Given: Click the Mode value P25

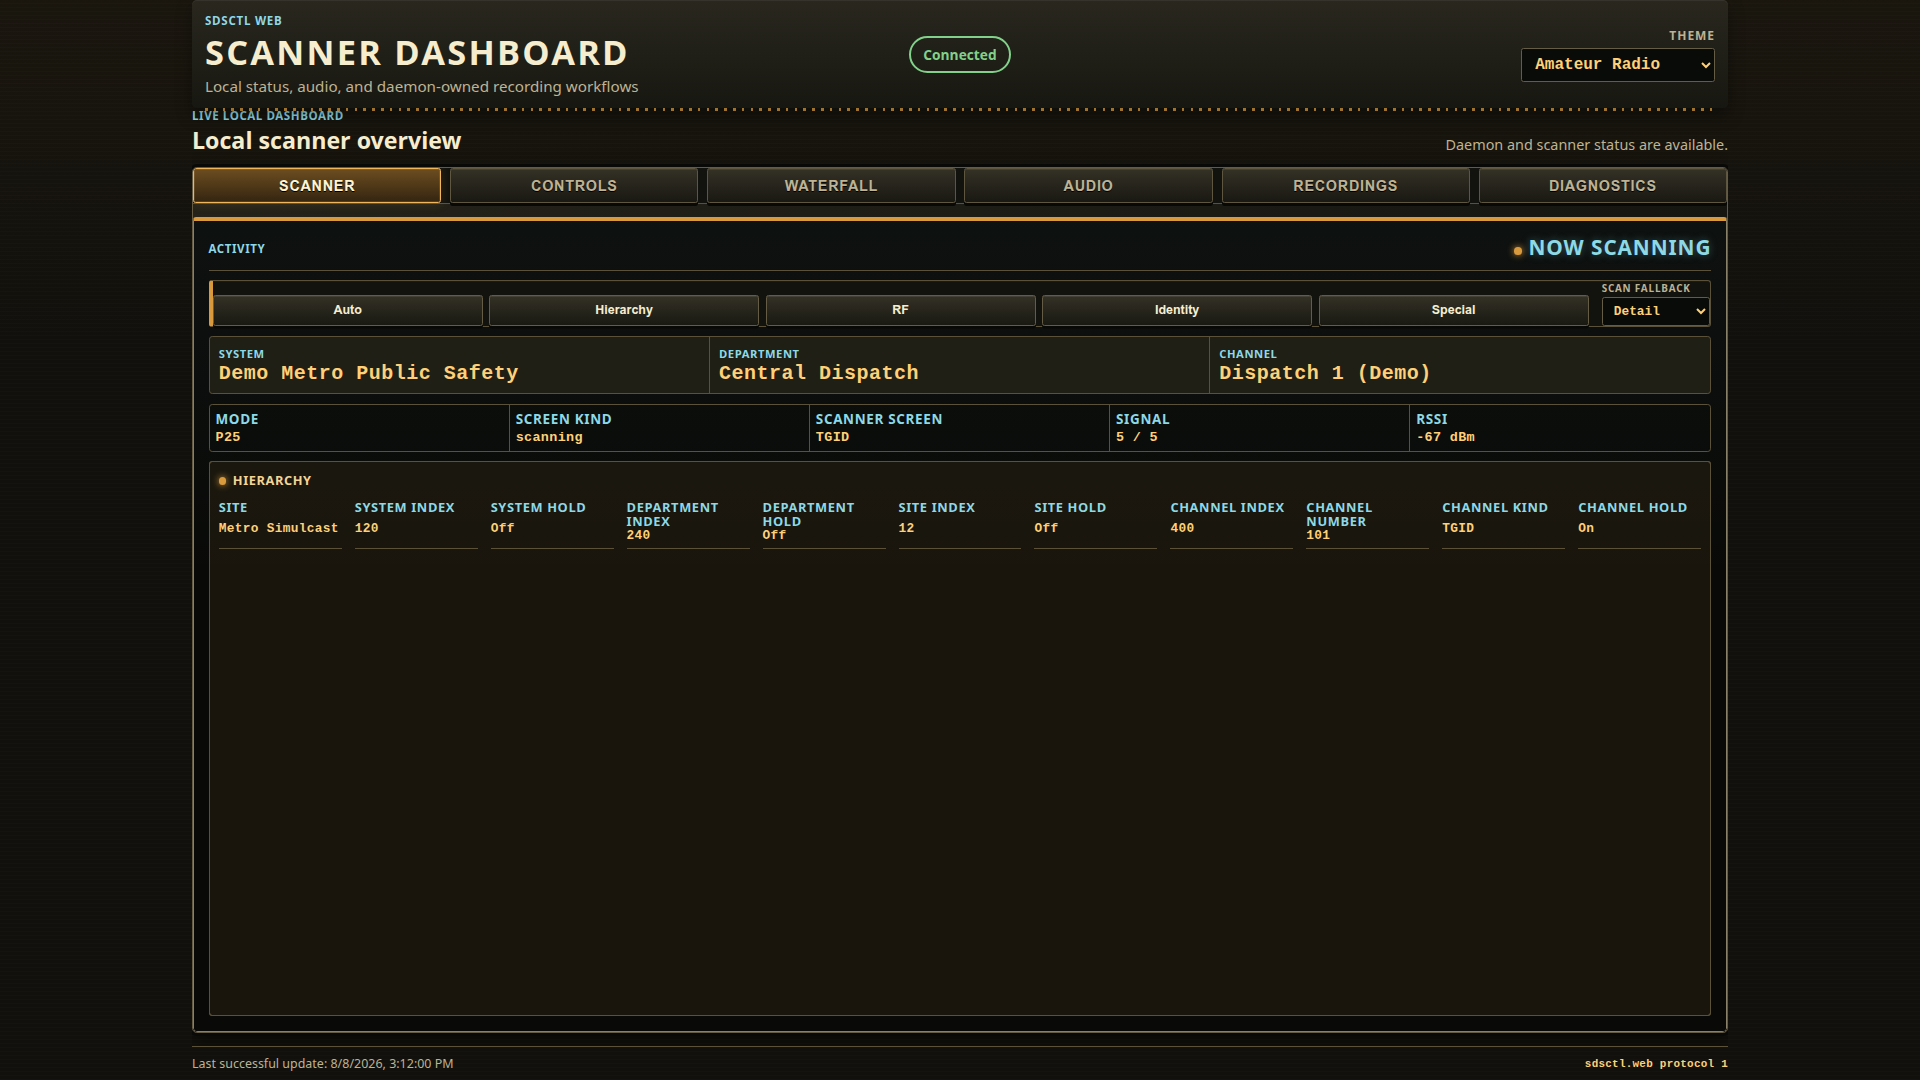Looking at the screenshot, I should 228,437.
